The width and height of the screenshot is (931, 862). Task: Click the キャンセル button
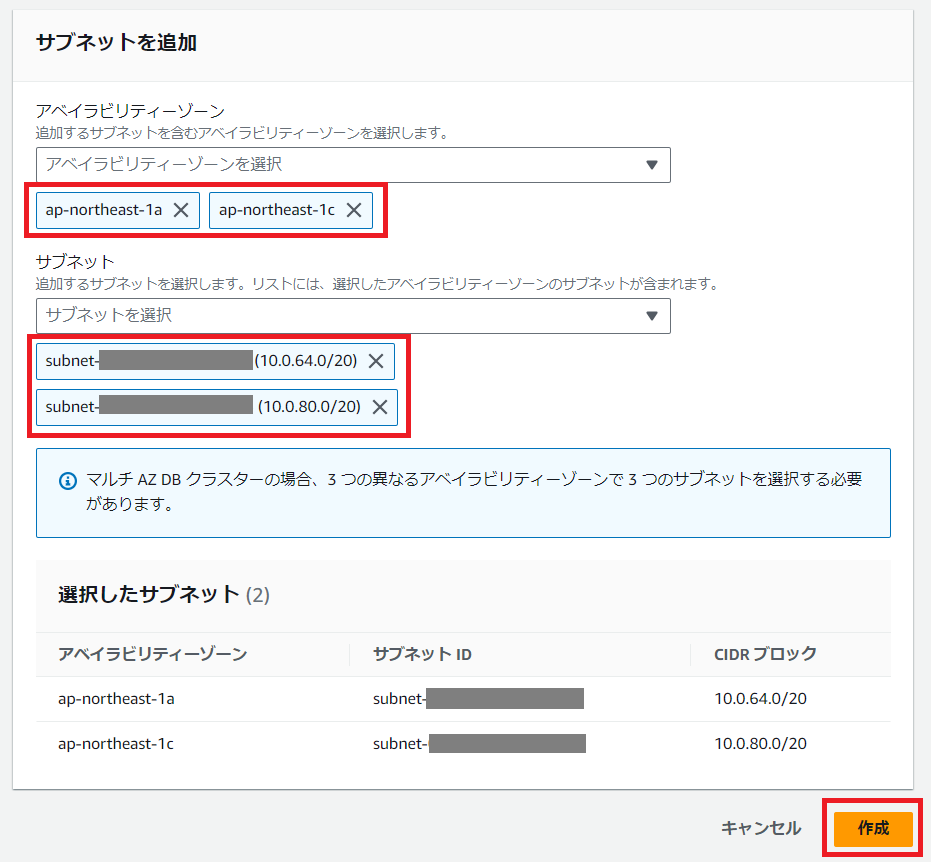(x=761, y=828)
